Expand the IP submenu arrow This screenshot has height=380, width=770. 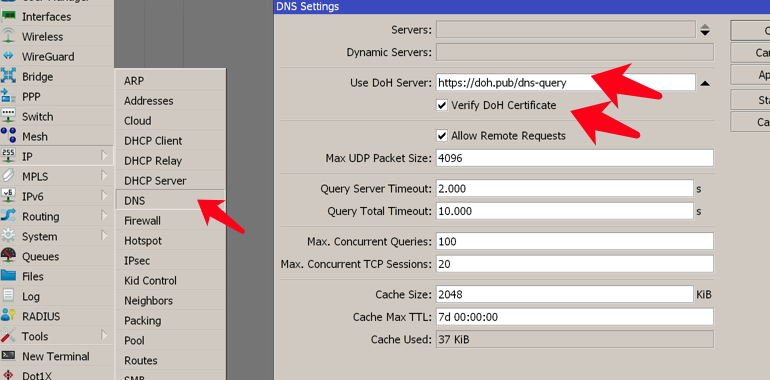coord(104,156)
